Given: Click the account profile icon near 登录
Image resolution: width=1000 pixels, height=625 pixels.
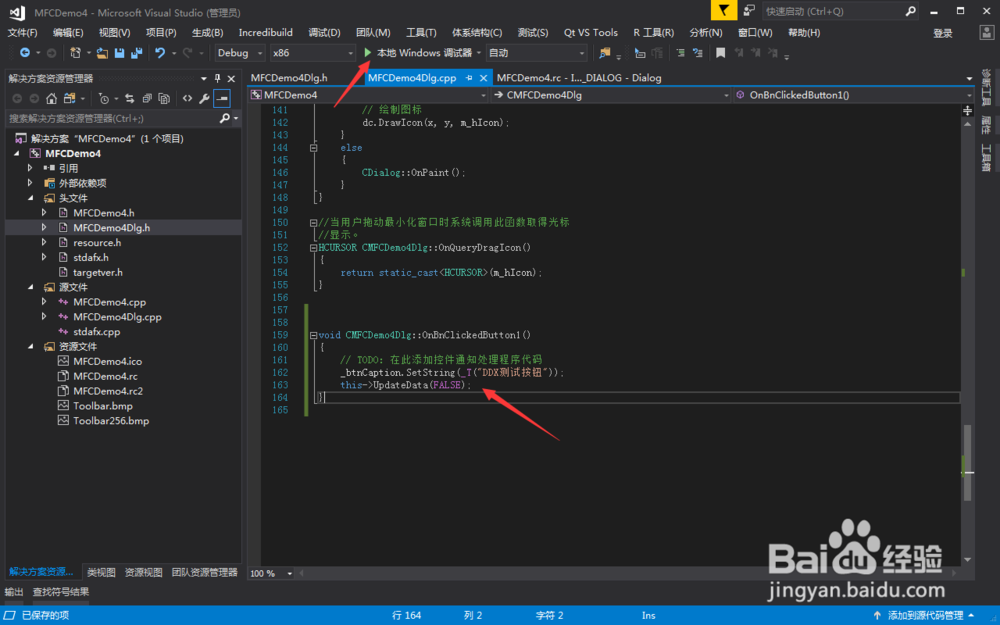Looking at the screenshot, I should click(x=986, y=33).
